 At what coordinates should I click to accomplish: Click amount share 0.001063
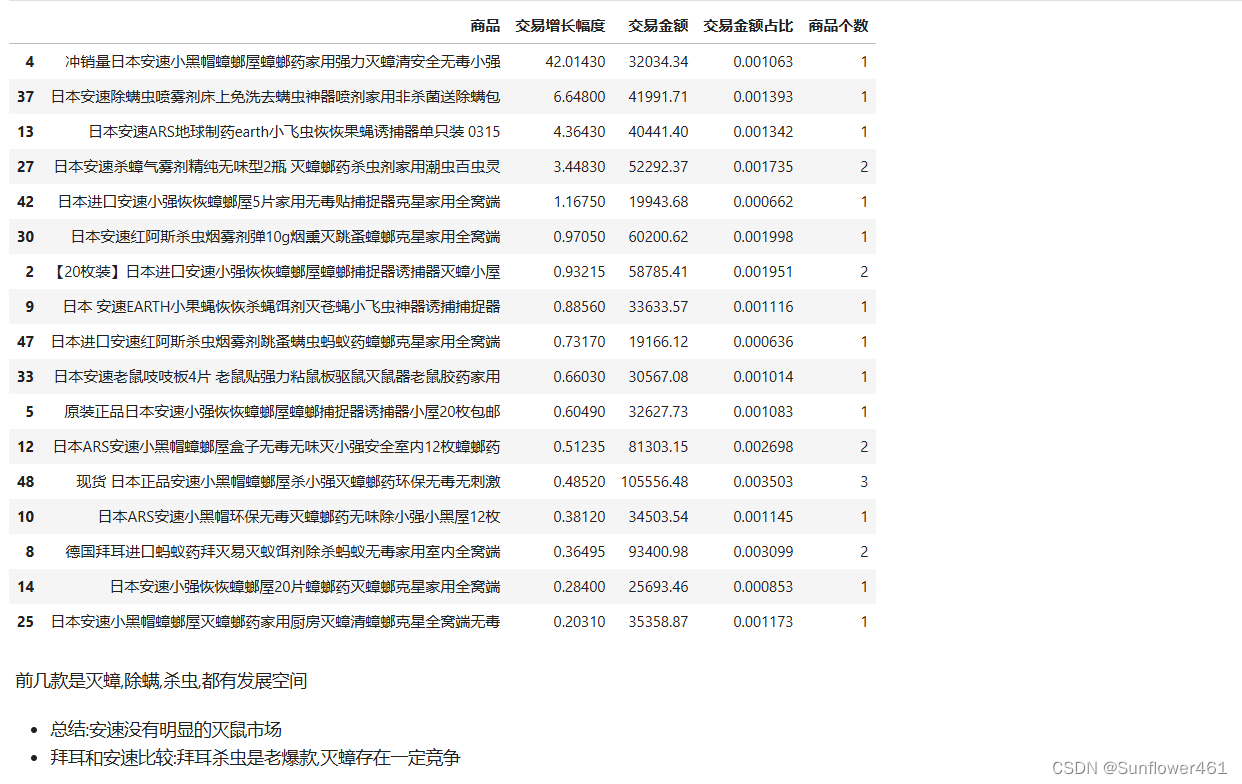pos(763,62)
